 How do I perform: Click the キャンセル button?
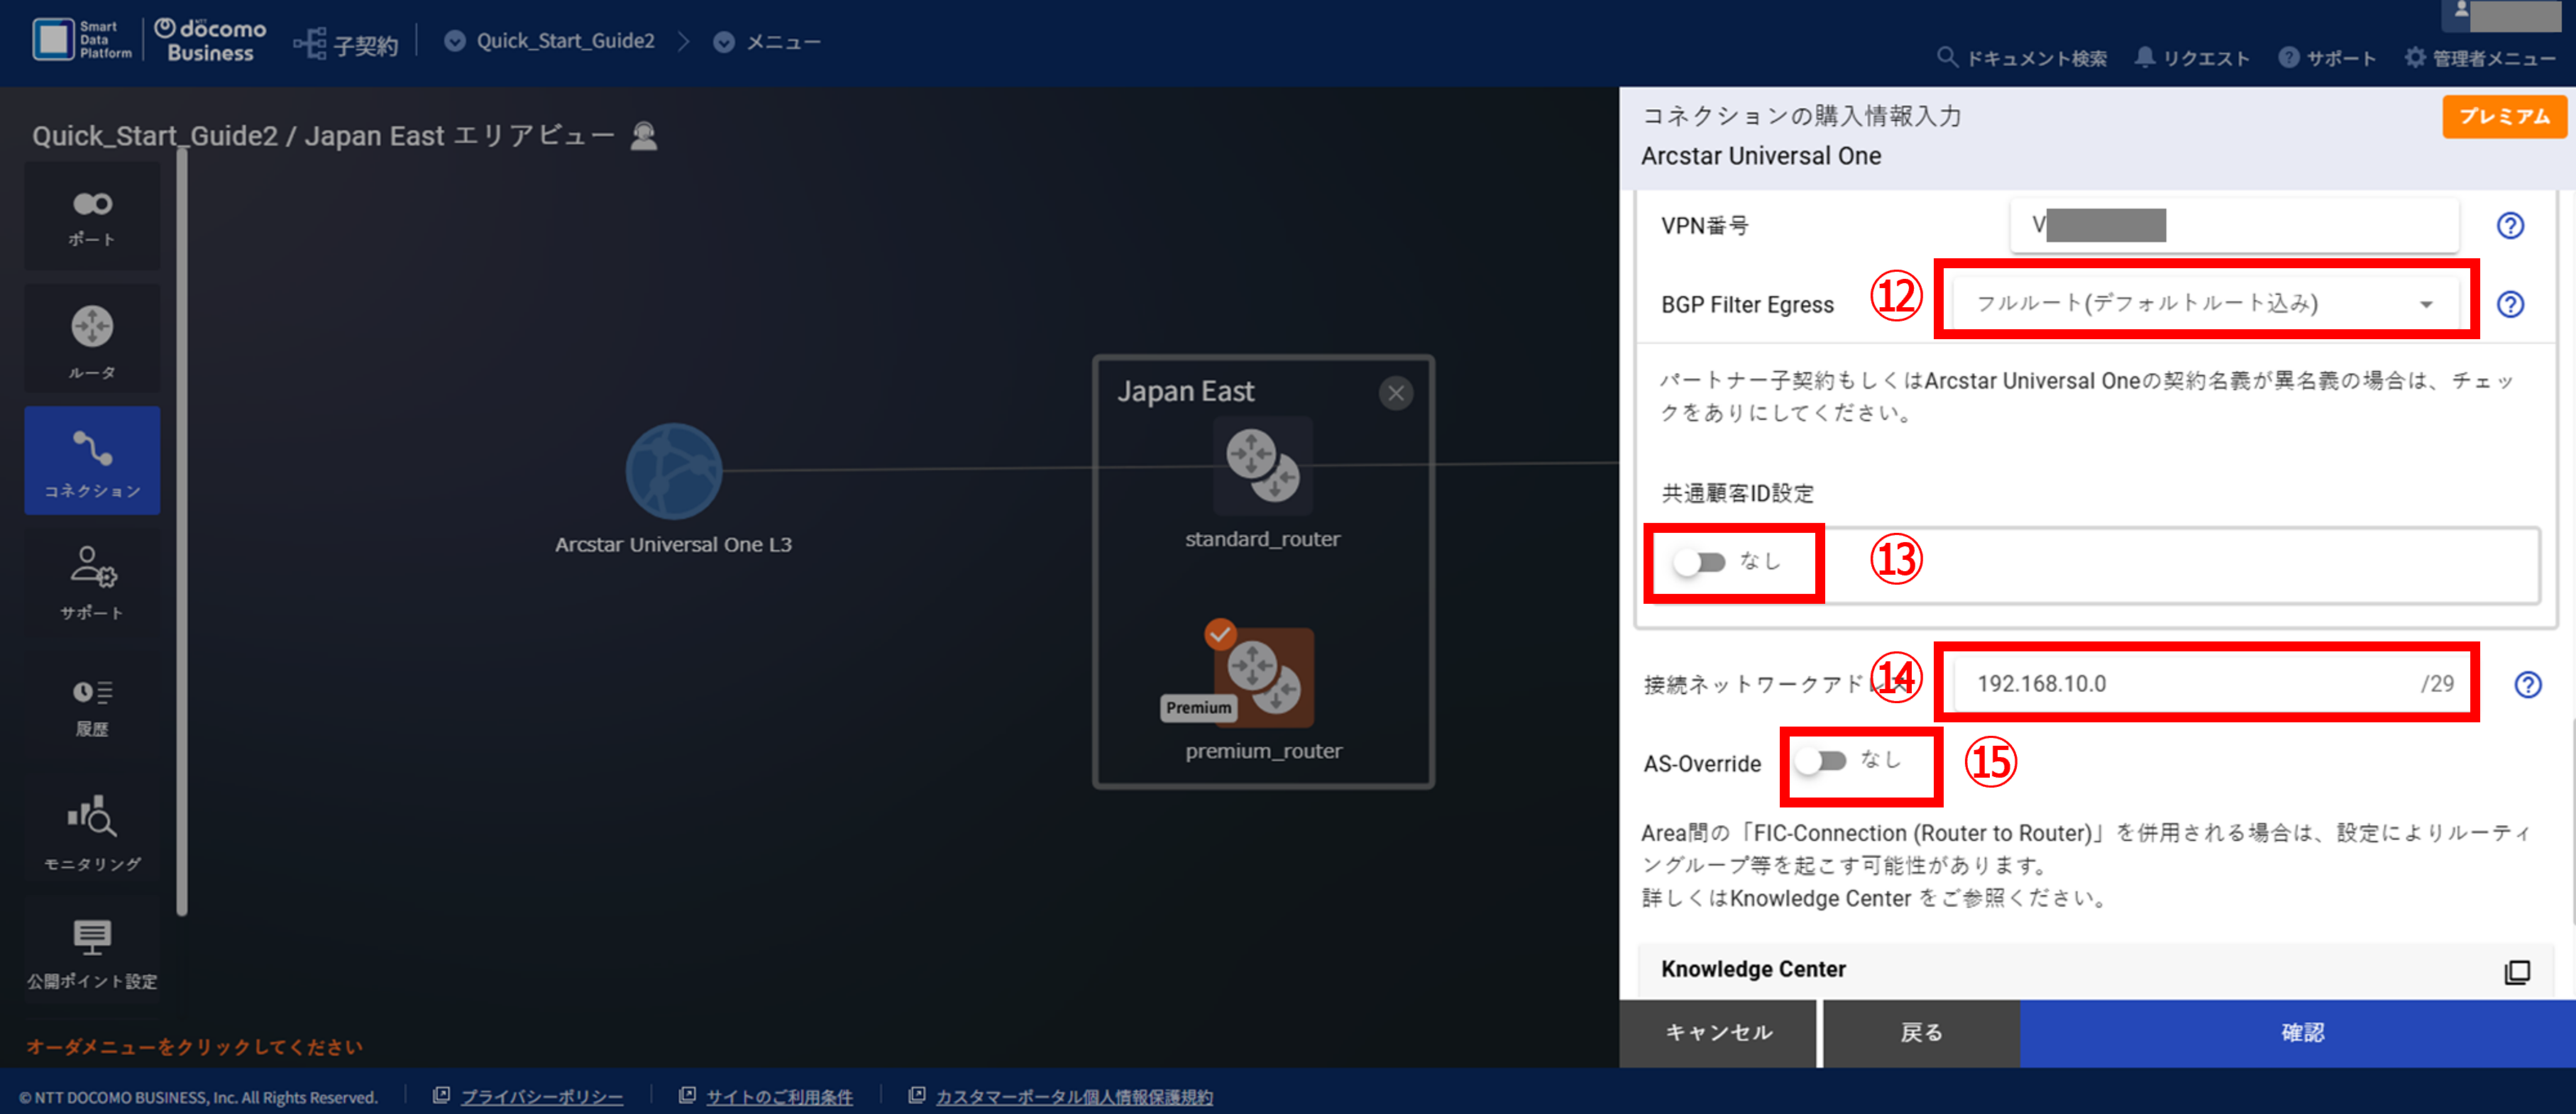1717,1032
